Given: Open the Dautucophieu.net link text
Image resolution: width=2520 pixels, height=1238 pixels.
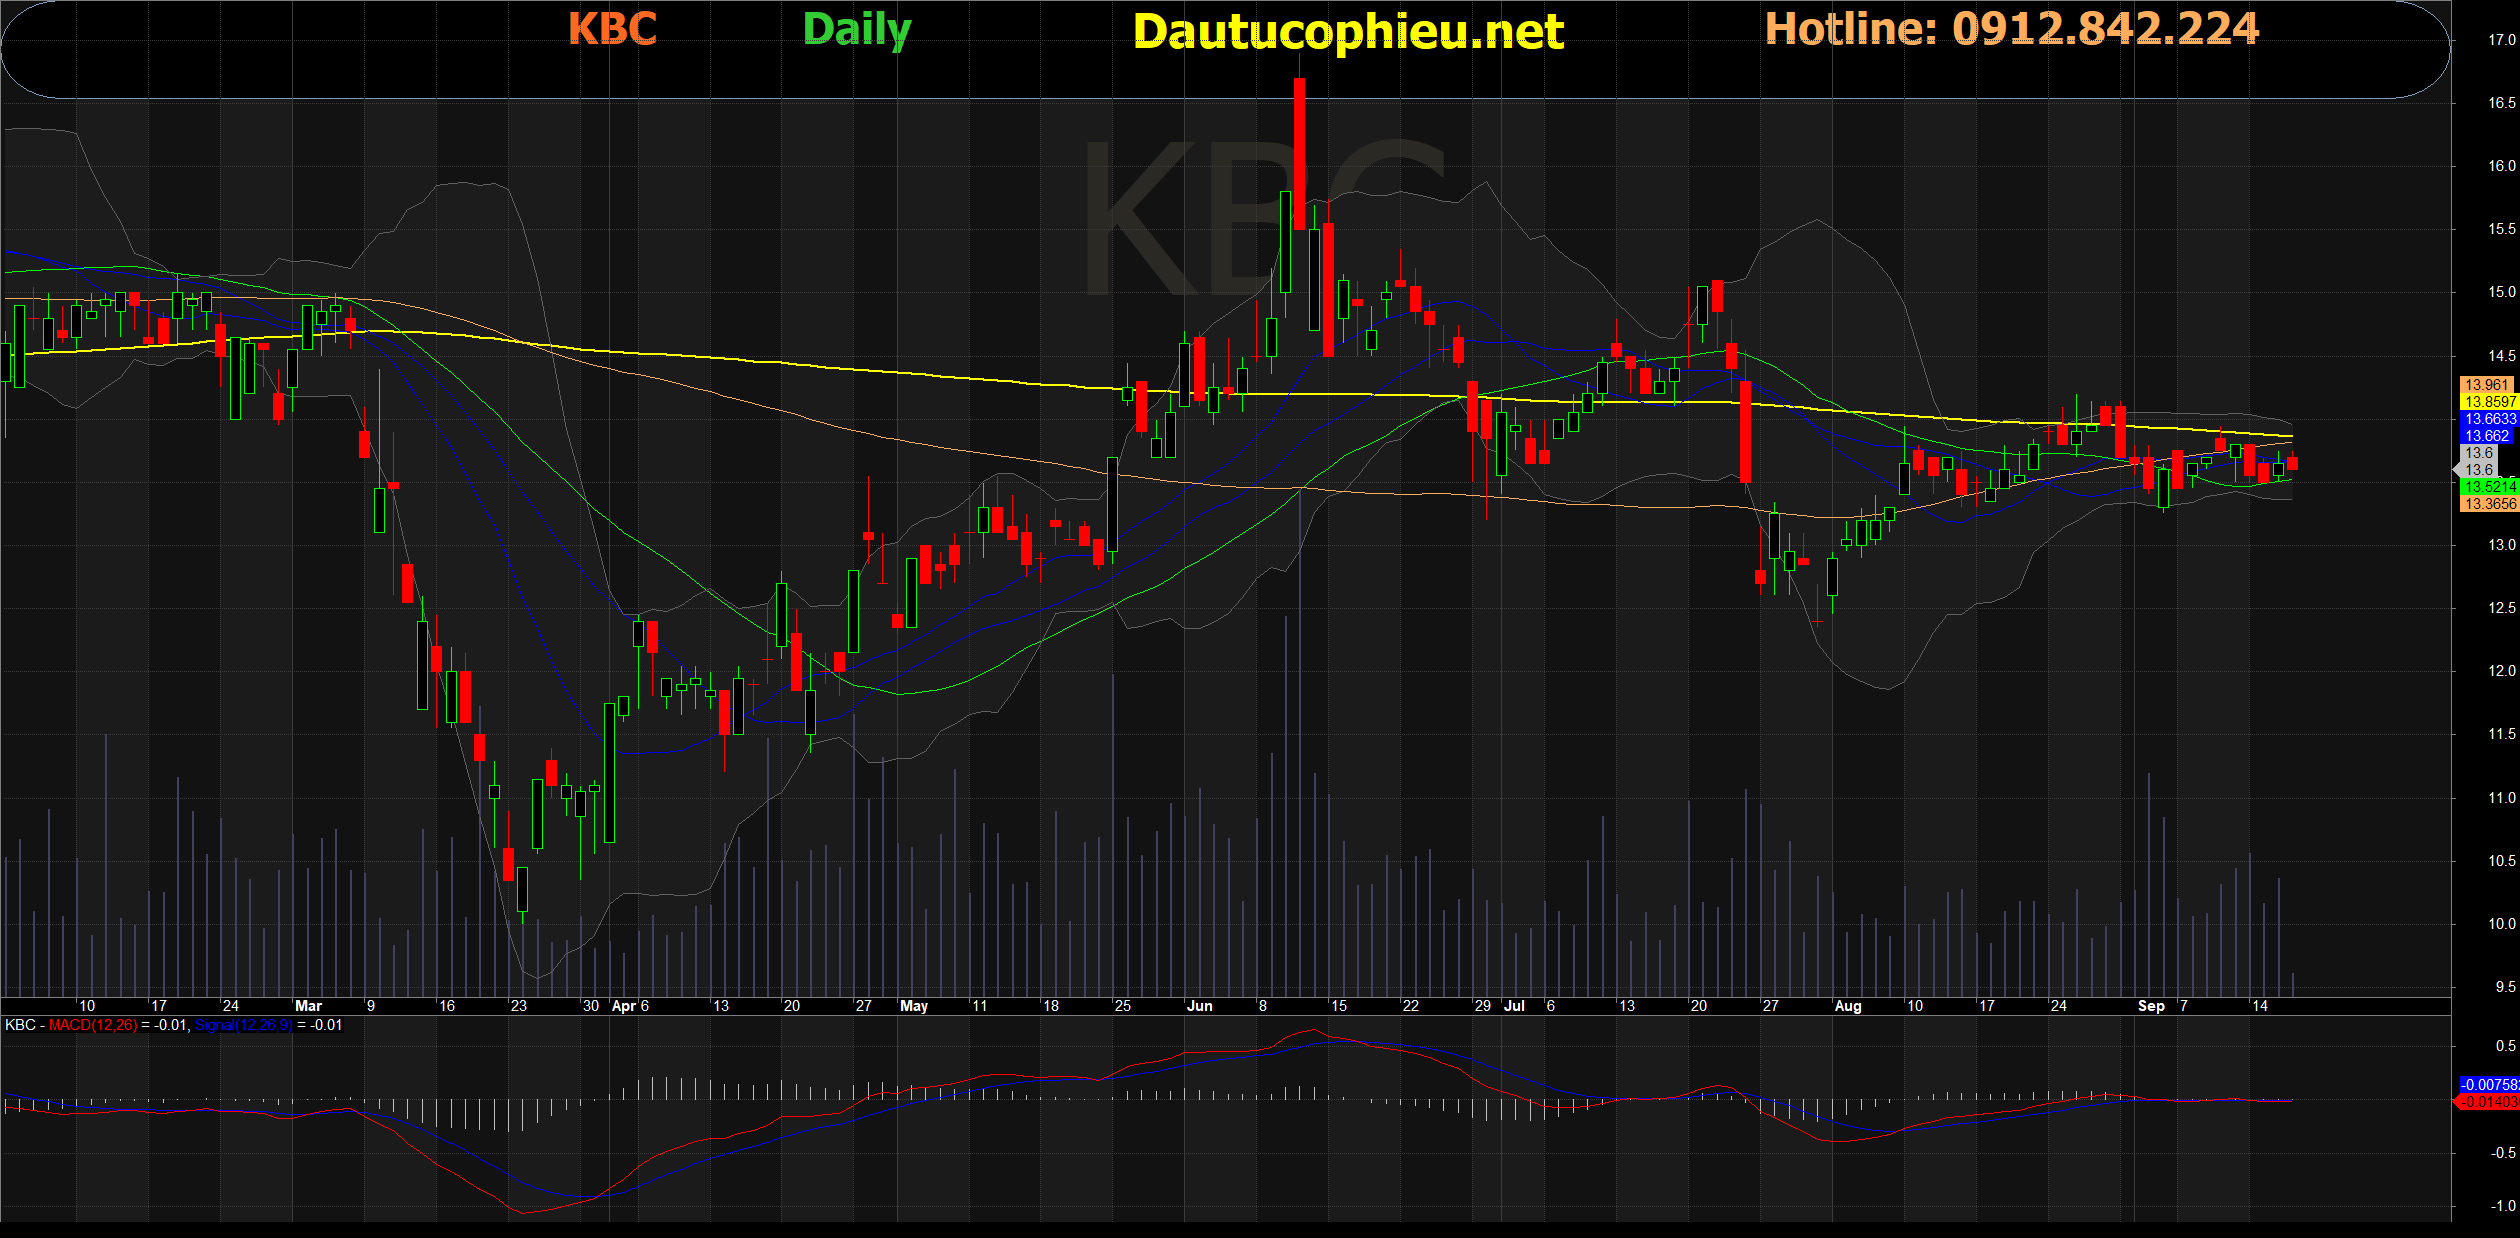Looking at the screenshot, I should coord(1348,32).
